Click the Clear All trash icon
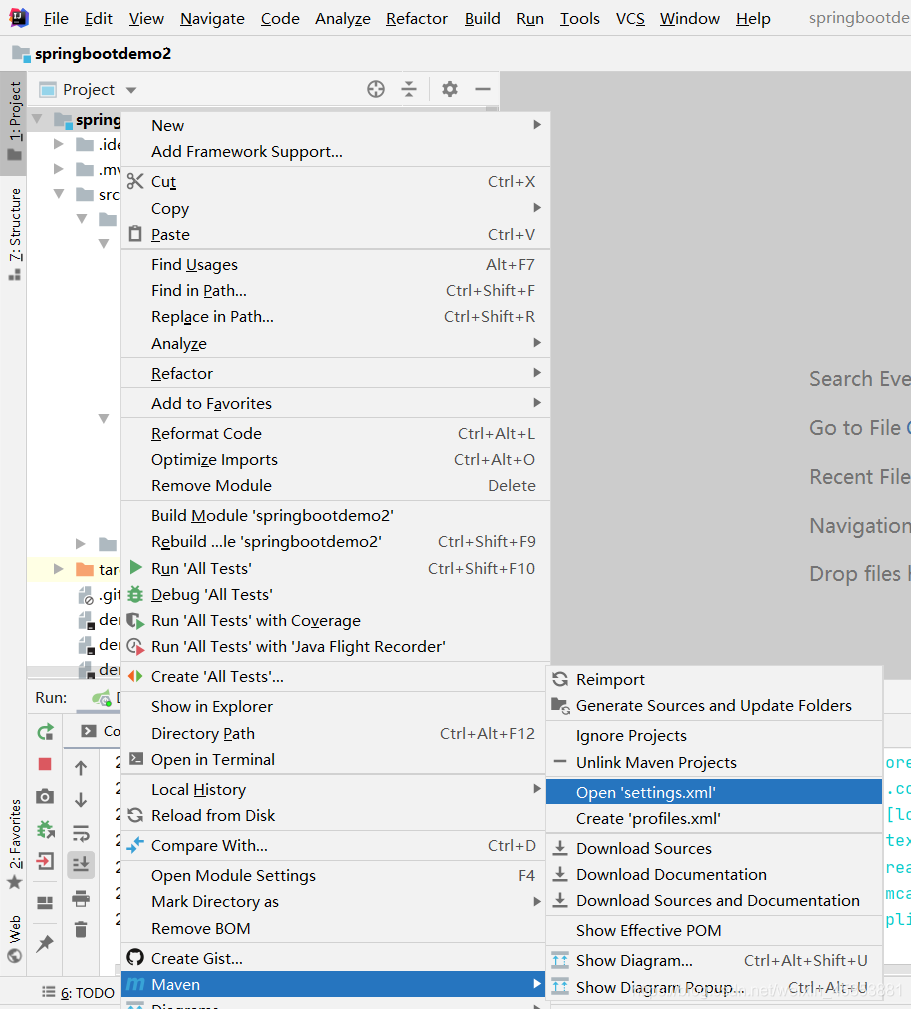Image resolution: width=911 pixels, height=1009 pixels. click(81, 930)
